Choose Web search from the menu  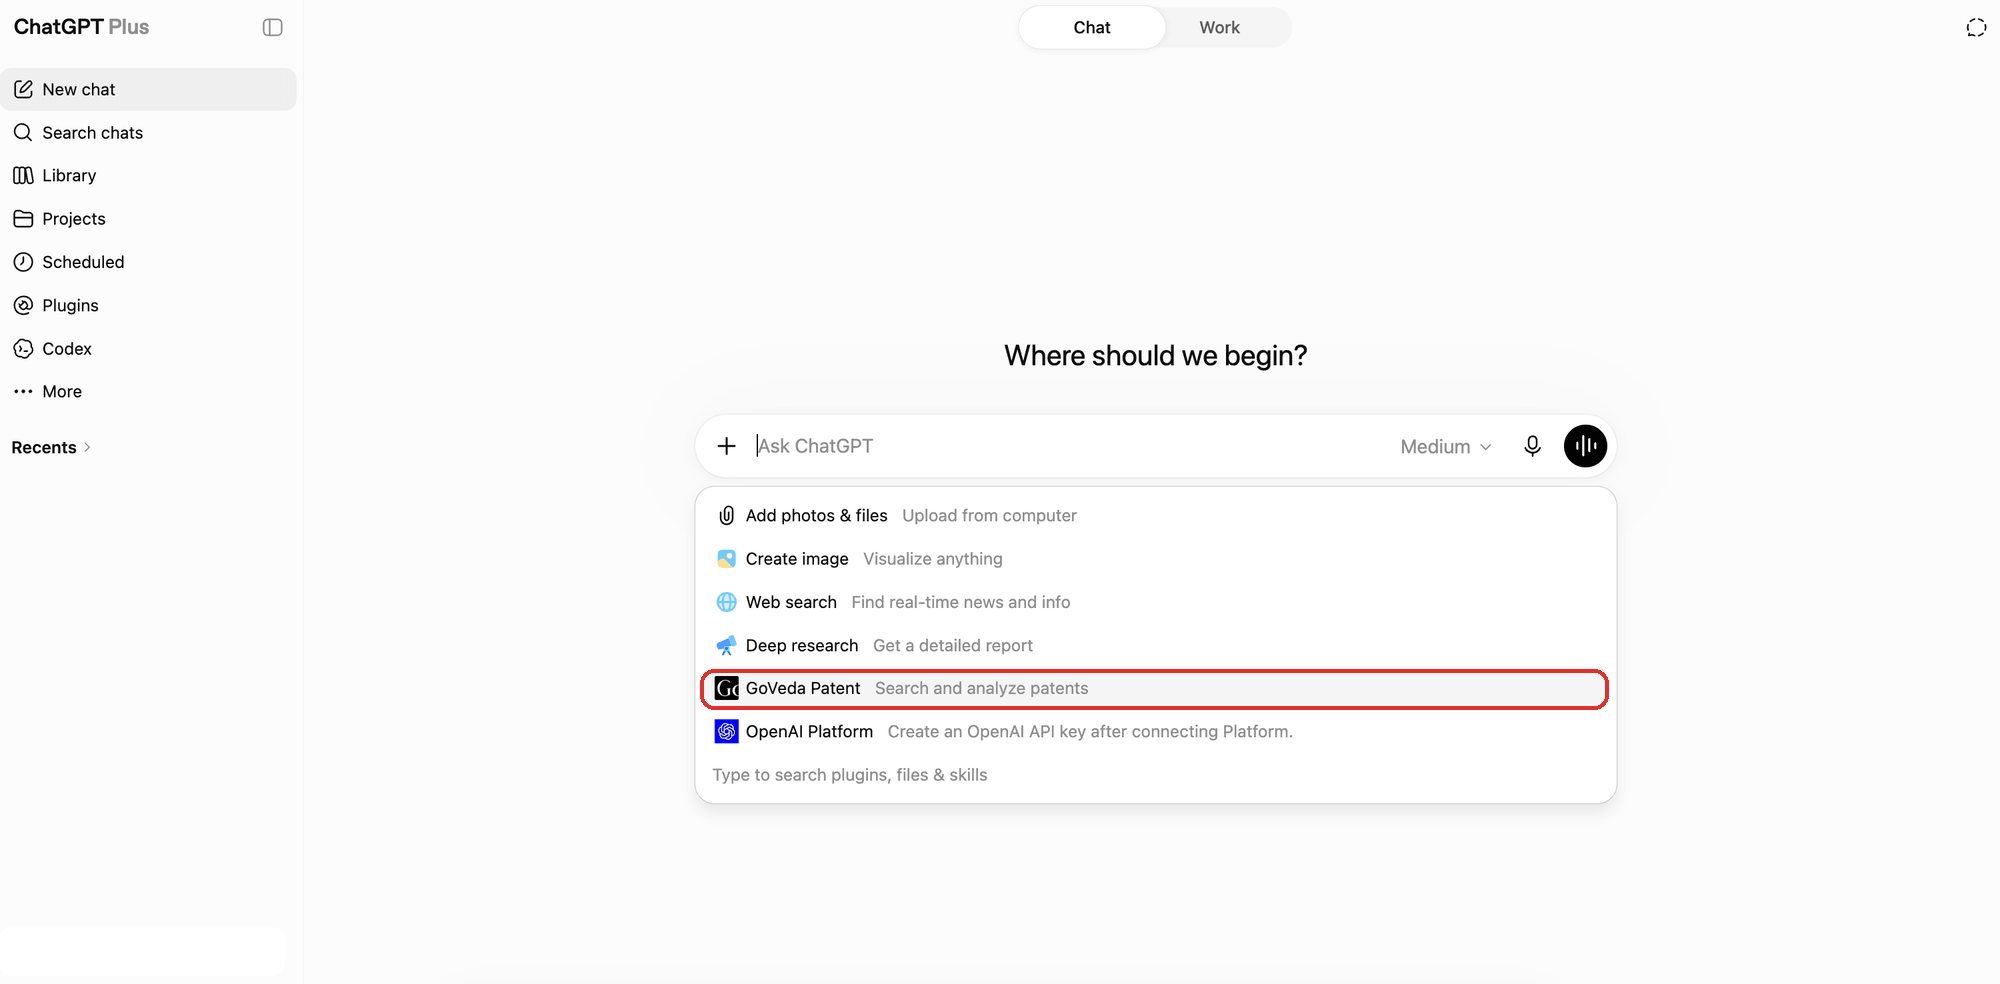click(x=1156, y=602)
